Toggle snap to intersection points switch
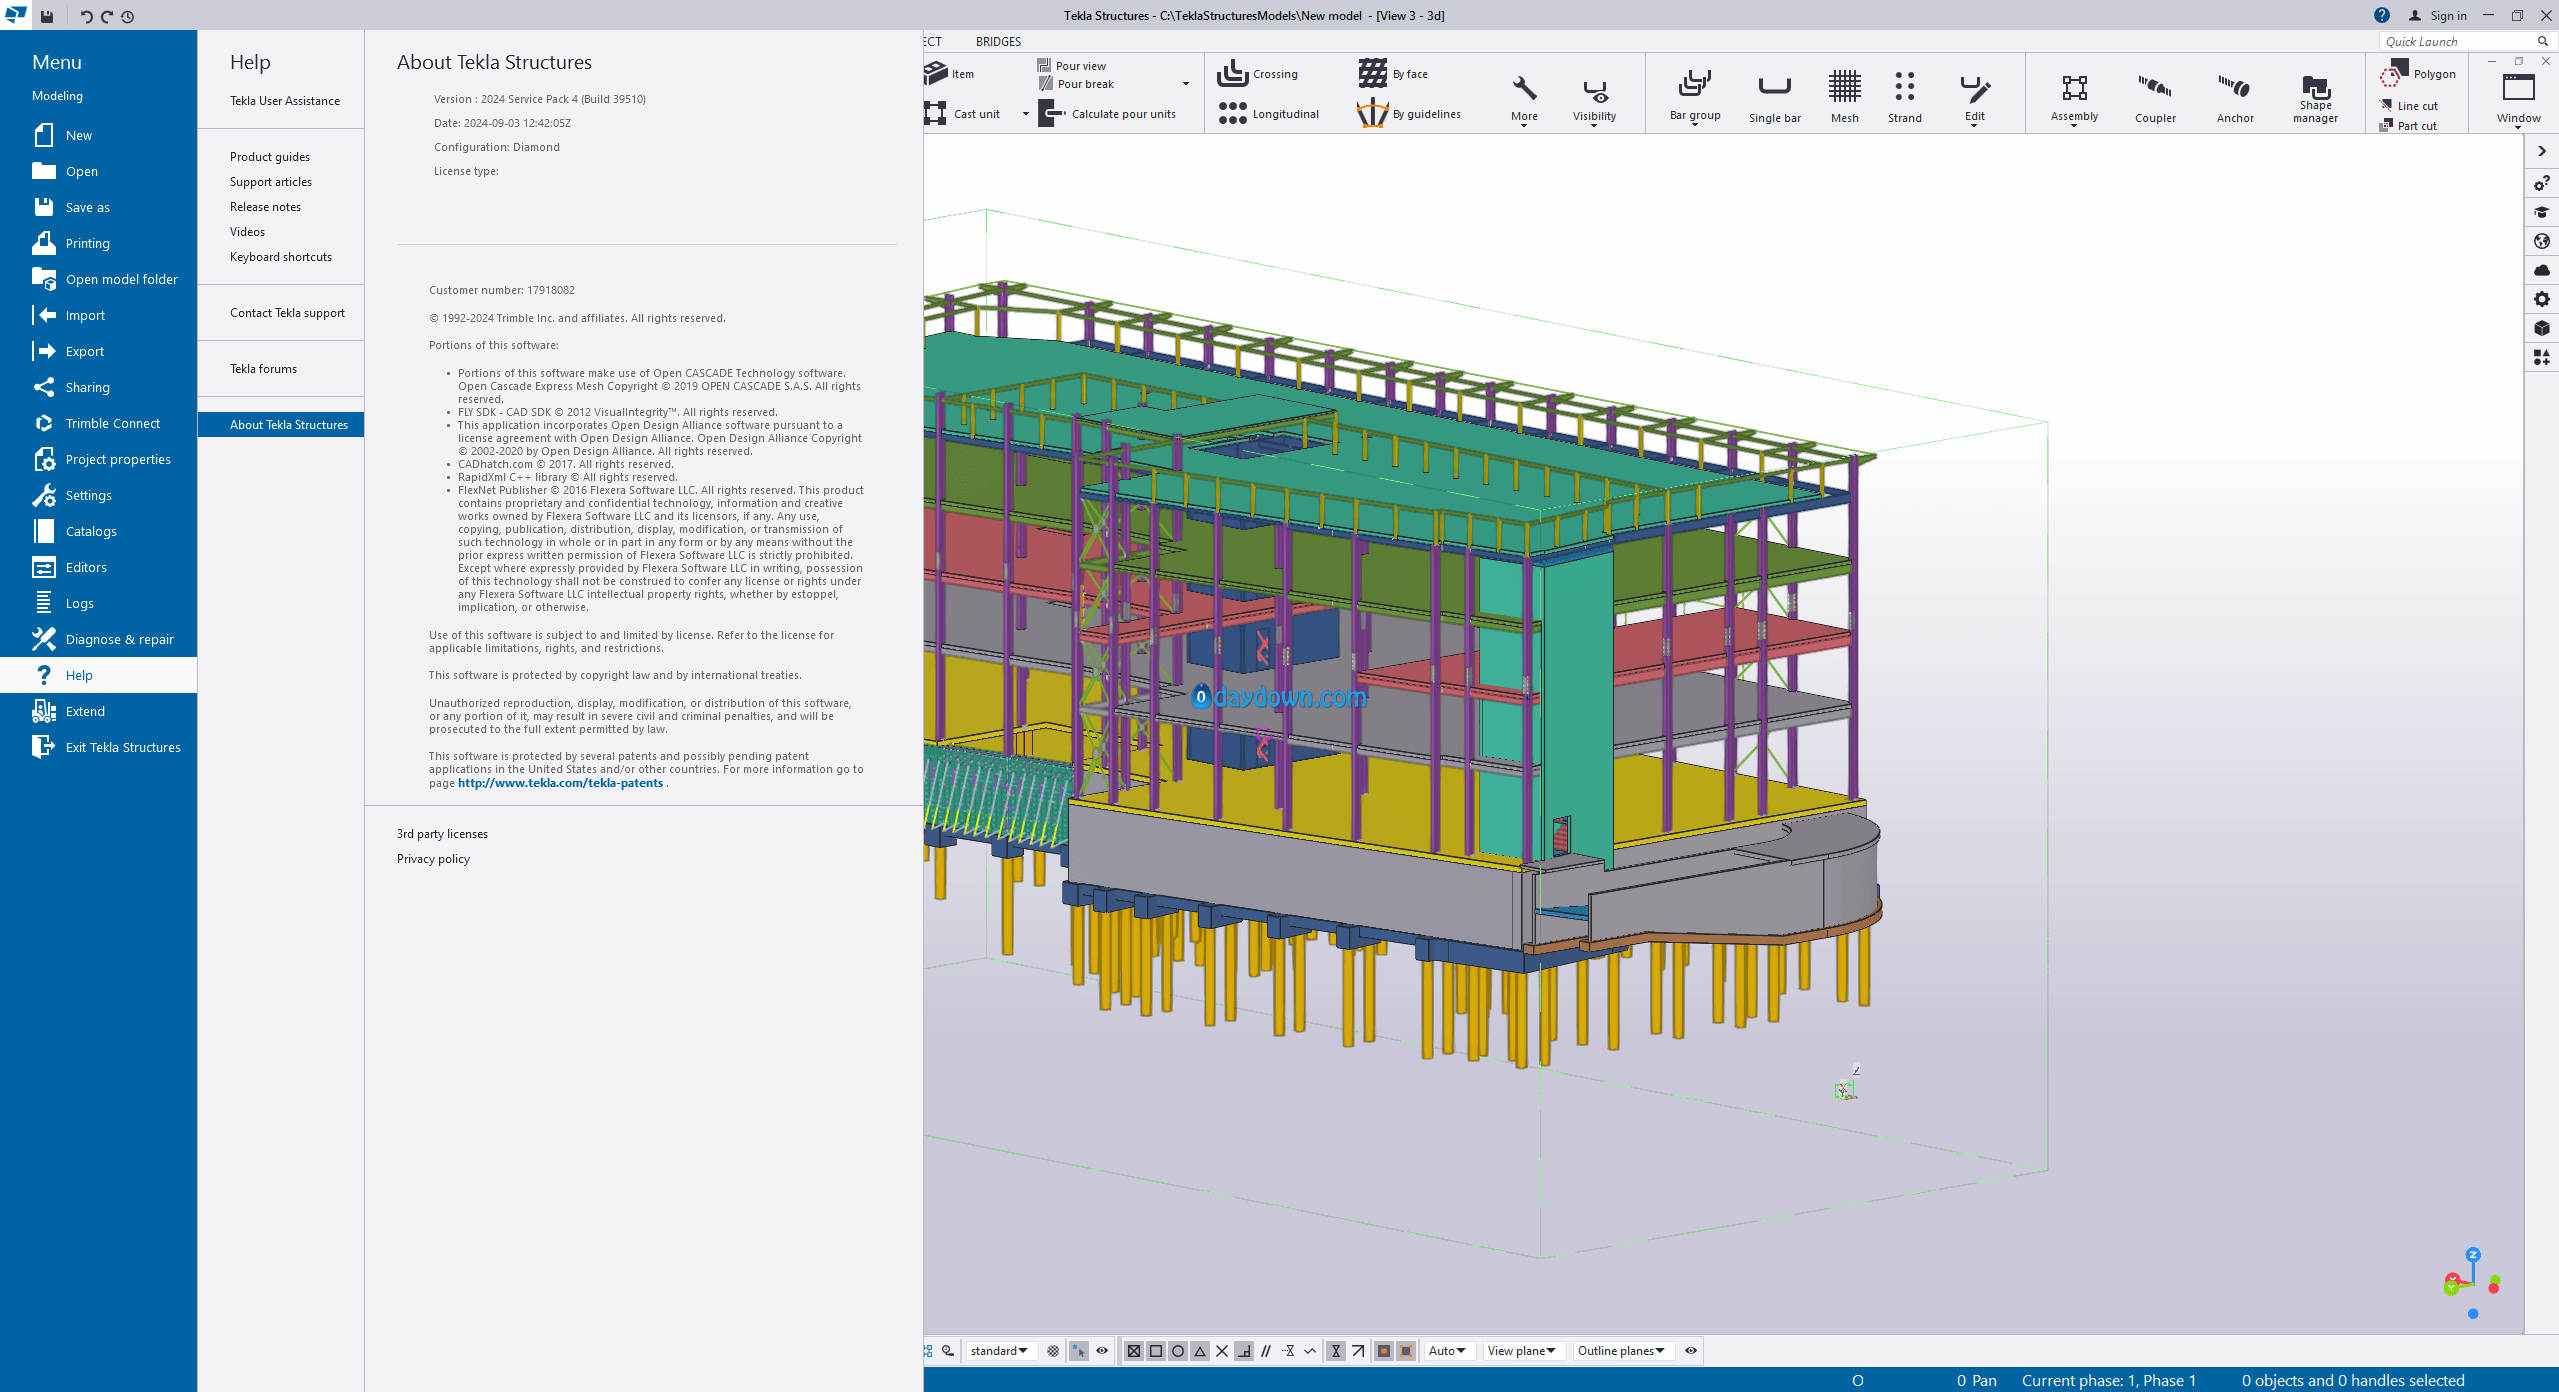The image size is (2559, 1392). [1222, 1351]
